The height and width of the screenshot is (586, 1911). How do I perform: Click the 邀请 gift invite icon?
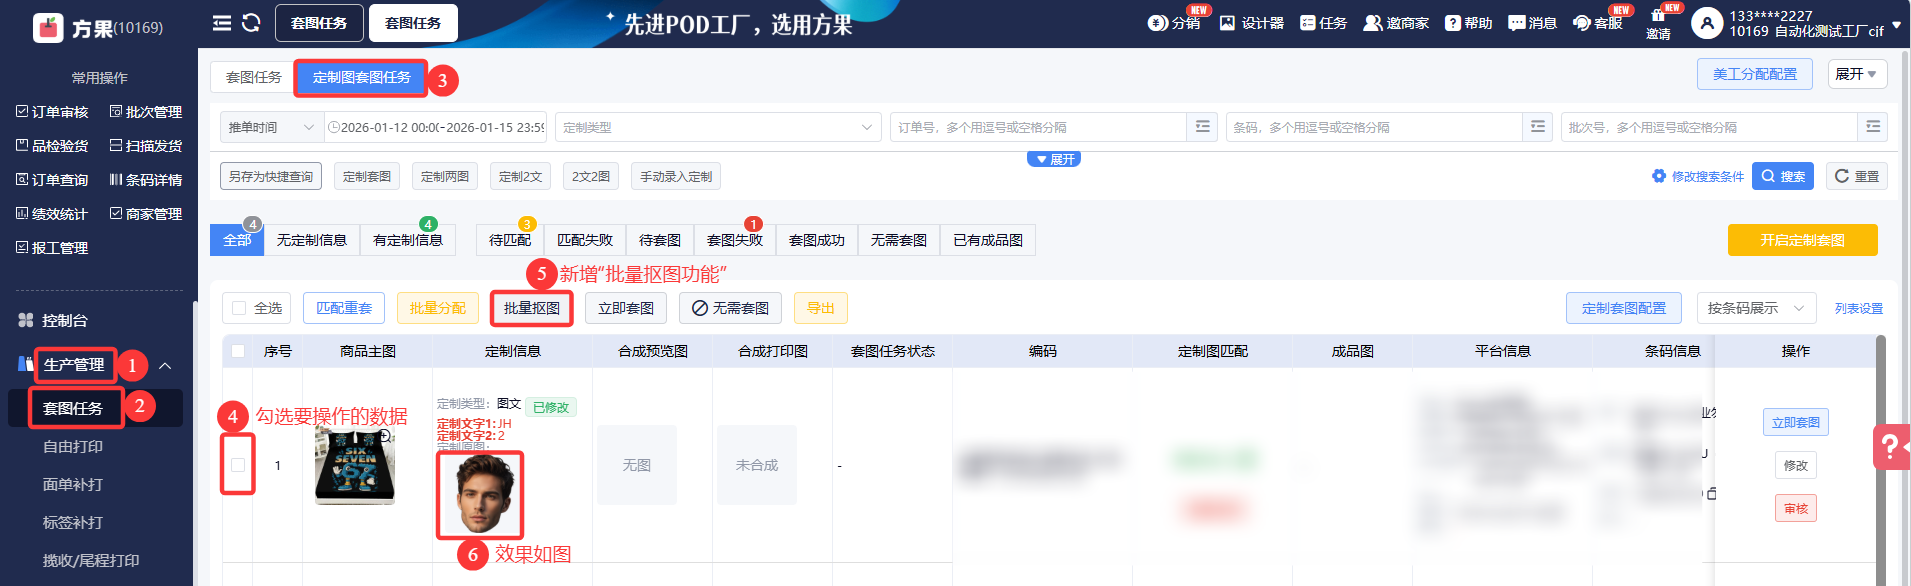click(x=1658, y=24)
